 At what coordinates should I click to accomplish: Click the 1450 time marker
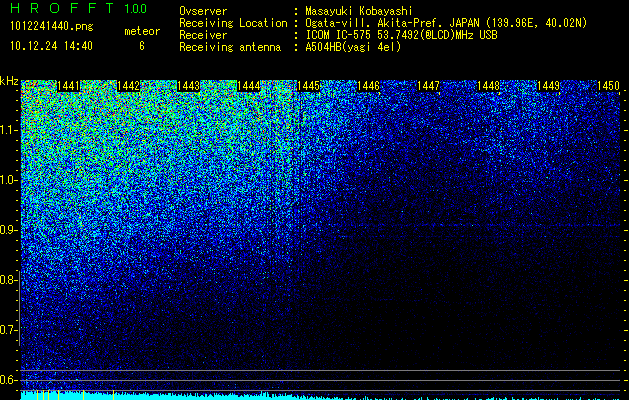pyautogui.click(x=608, y=86)
